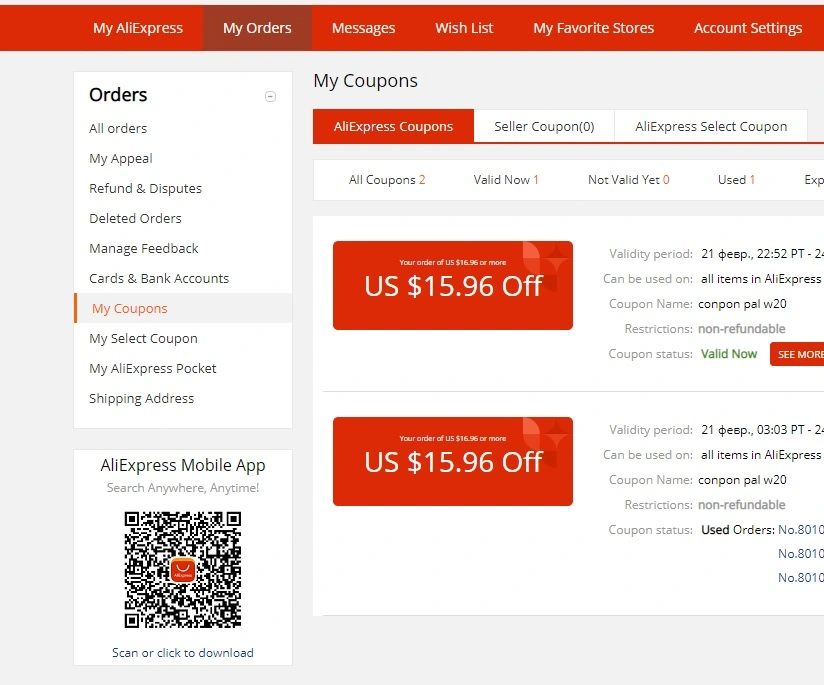Open My Appeal sidebar link

(121, 158)
